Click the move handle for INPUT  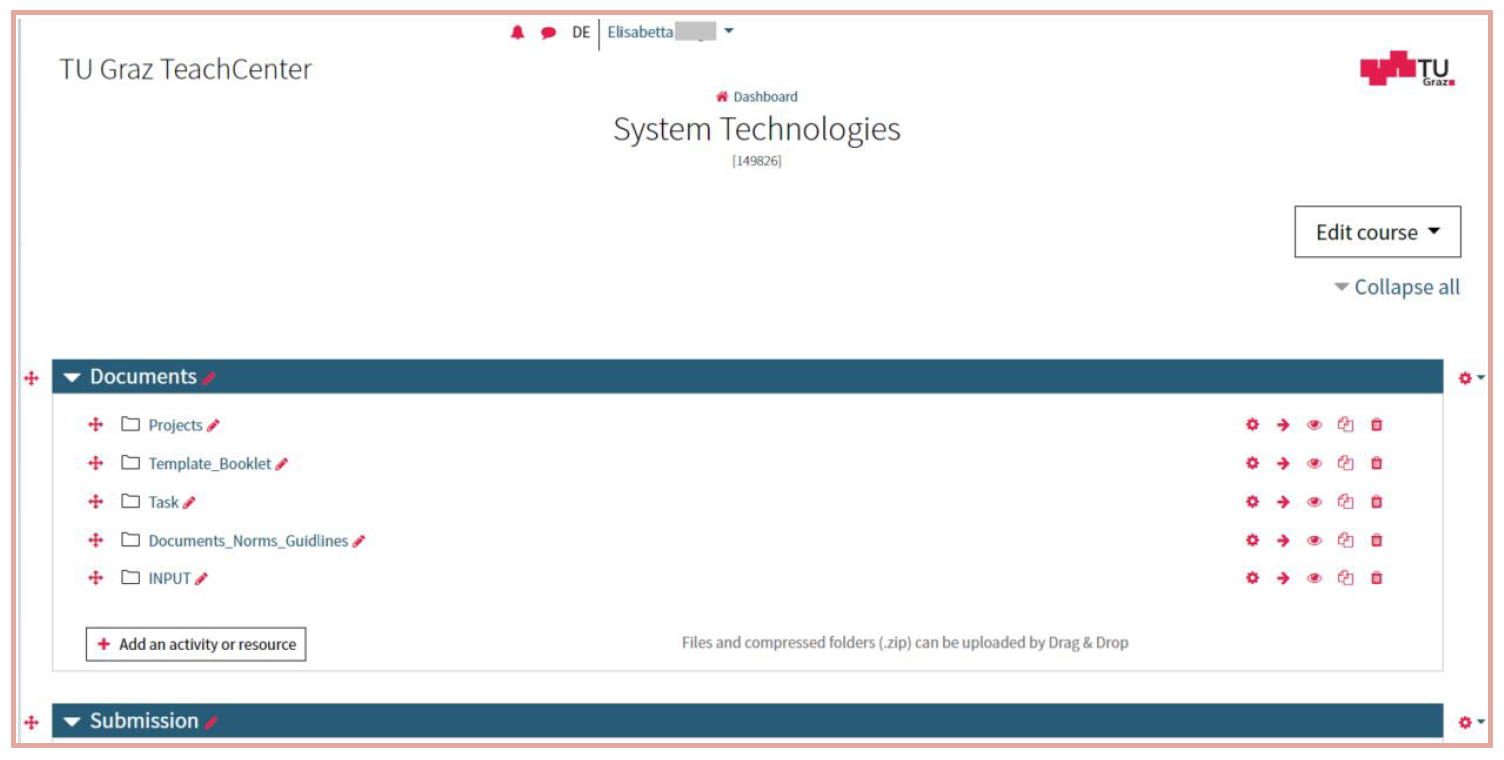(96, 578)
